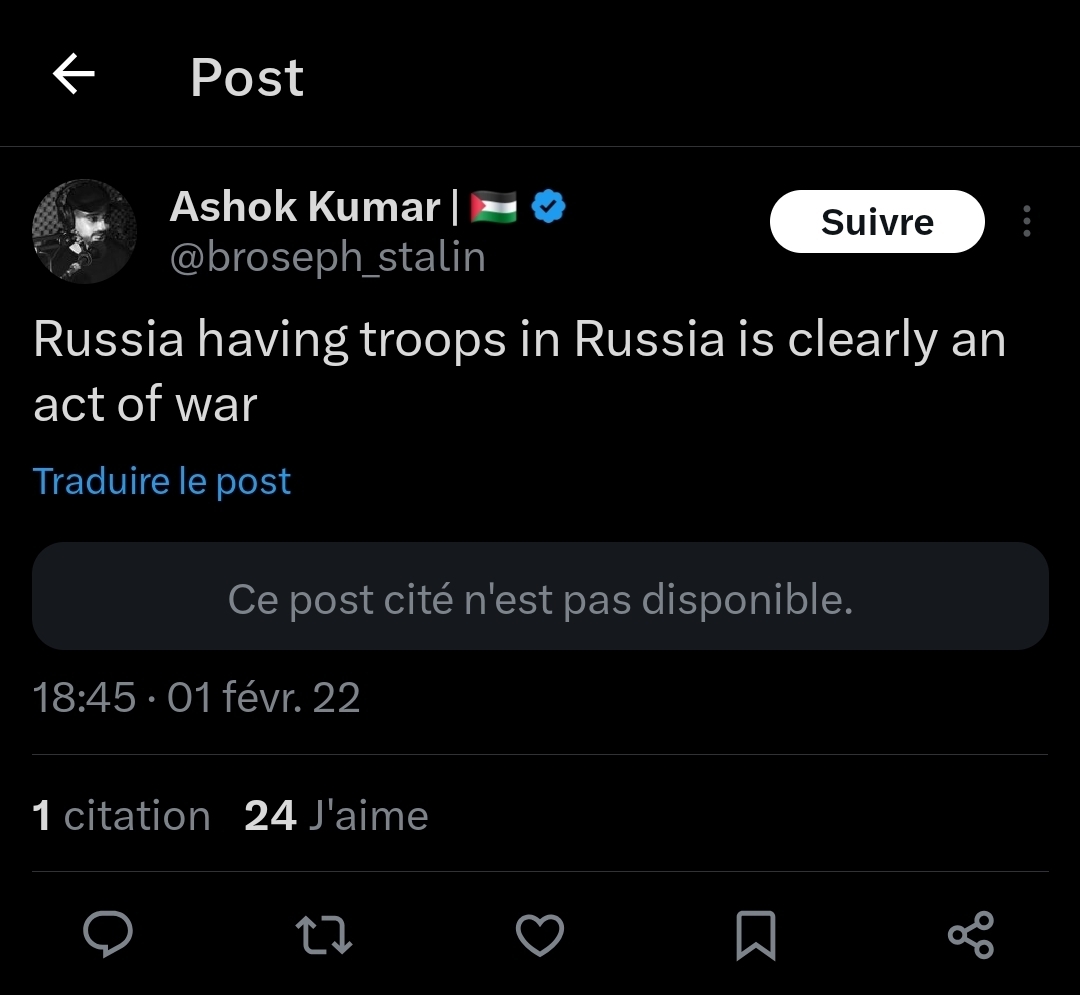
Task: Click the blue verified badge
Action: pyautogui.click(x=549, y=207)
